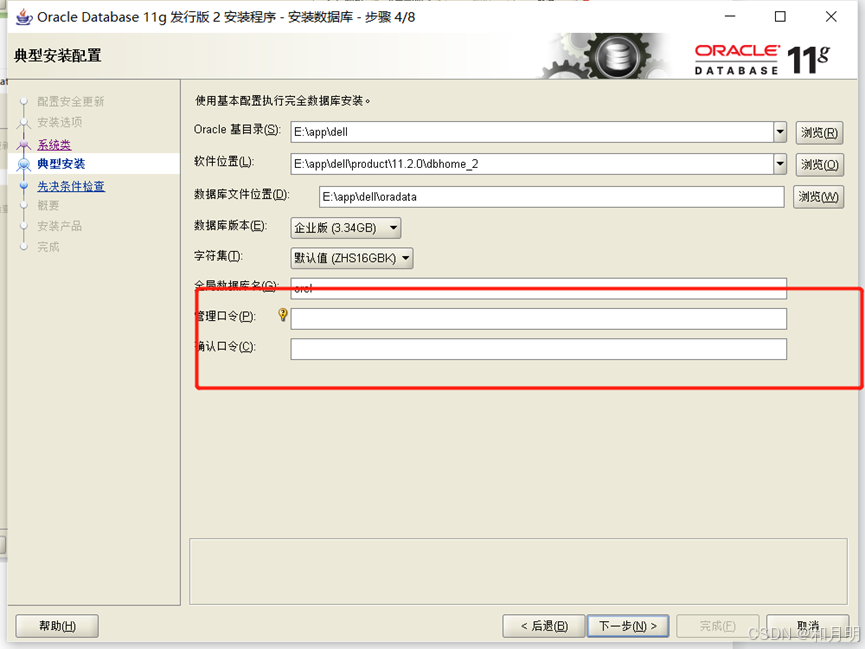Open the Oracle 基目录 dropdown arrow

pyautogui.click(x=779, y=132)
